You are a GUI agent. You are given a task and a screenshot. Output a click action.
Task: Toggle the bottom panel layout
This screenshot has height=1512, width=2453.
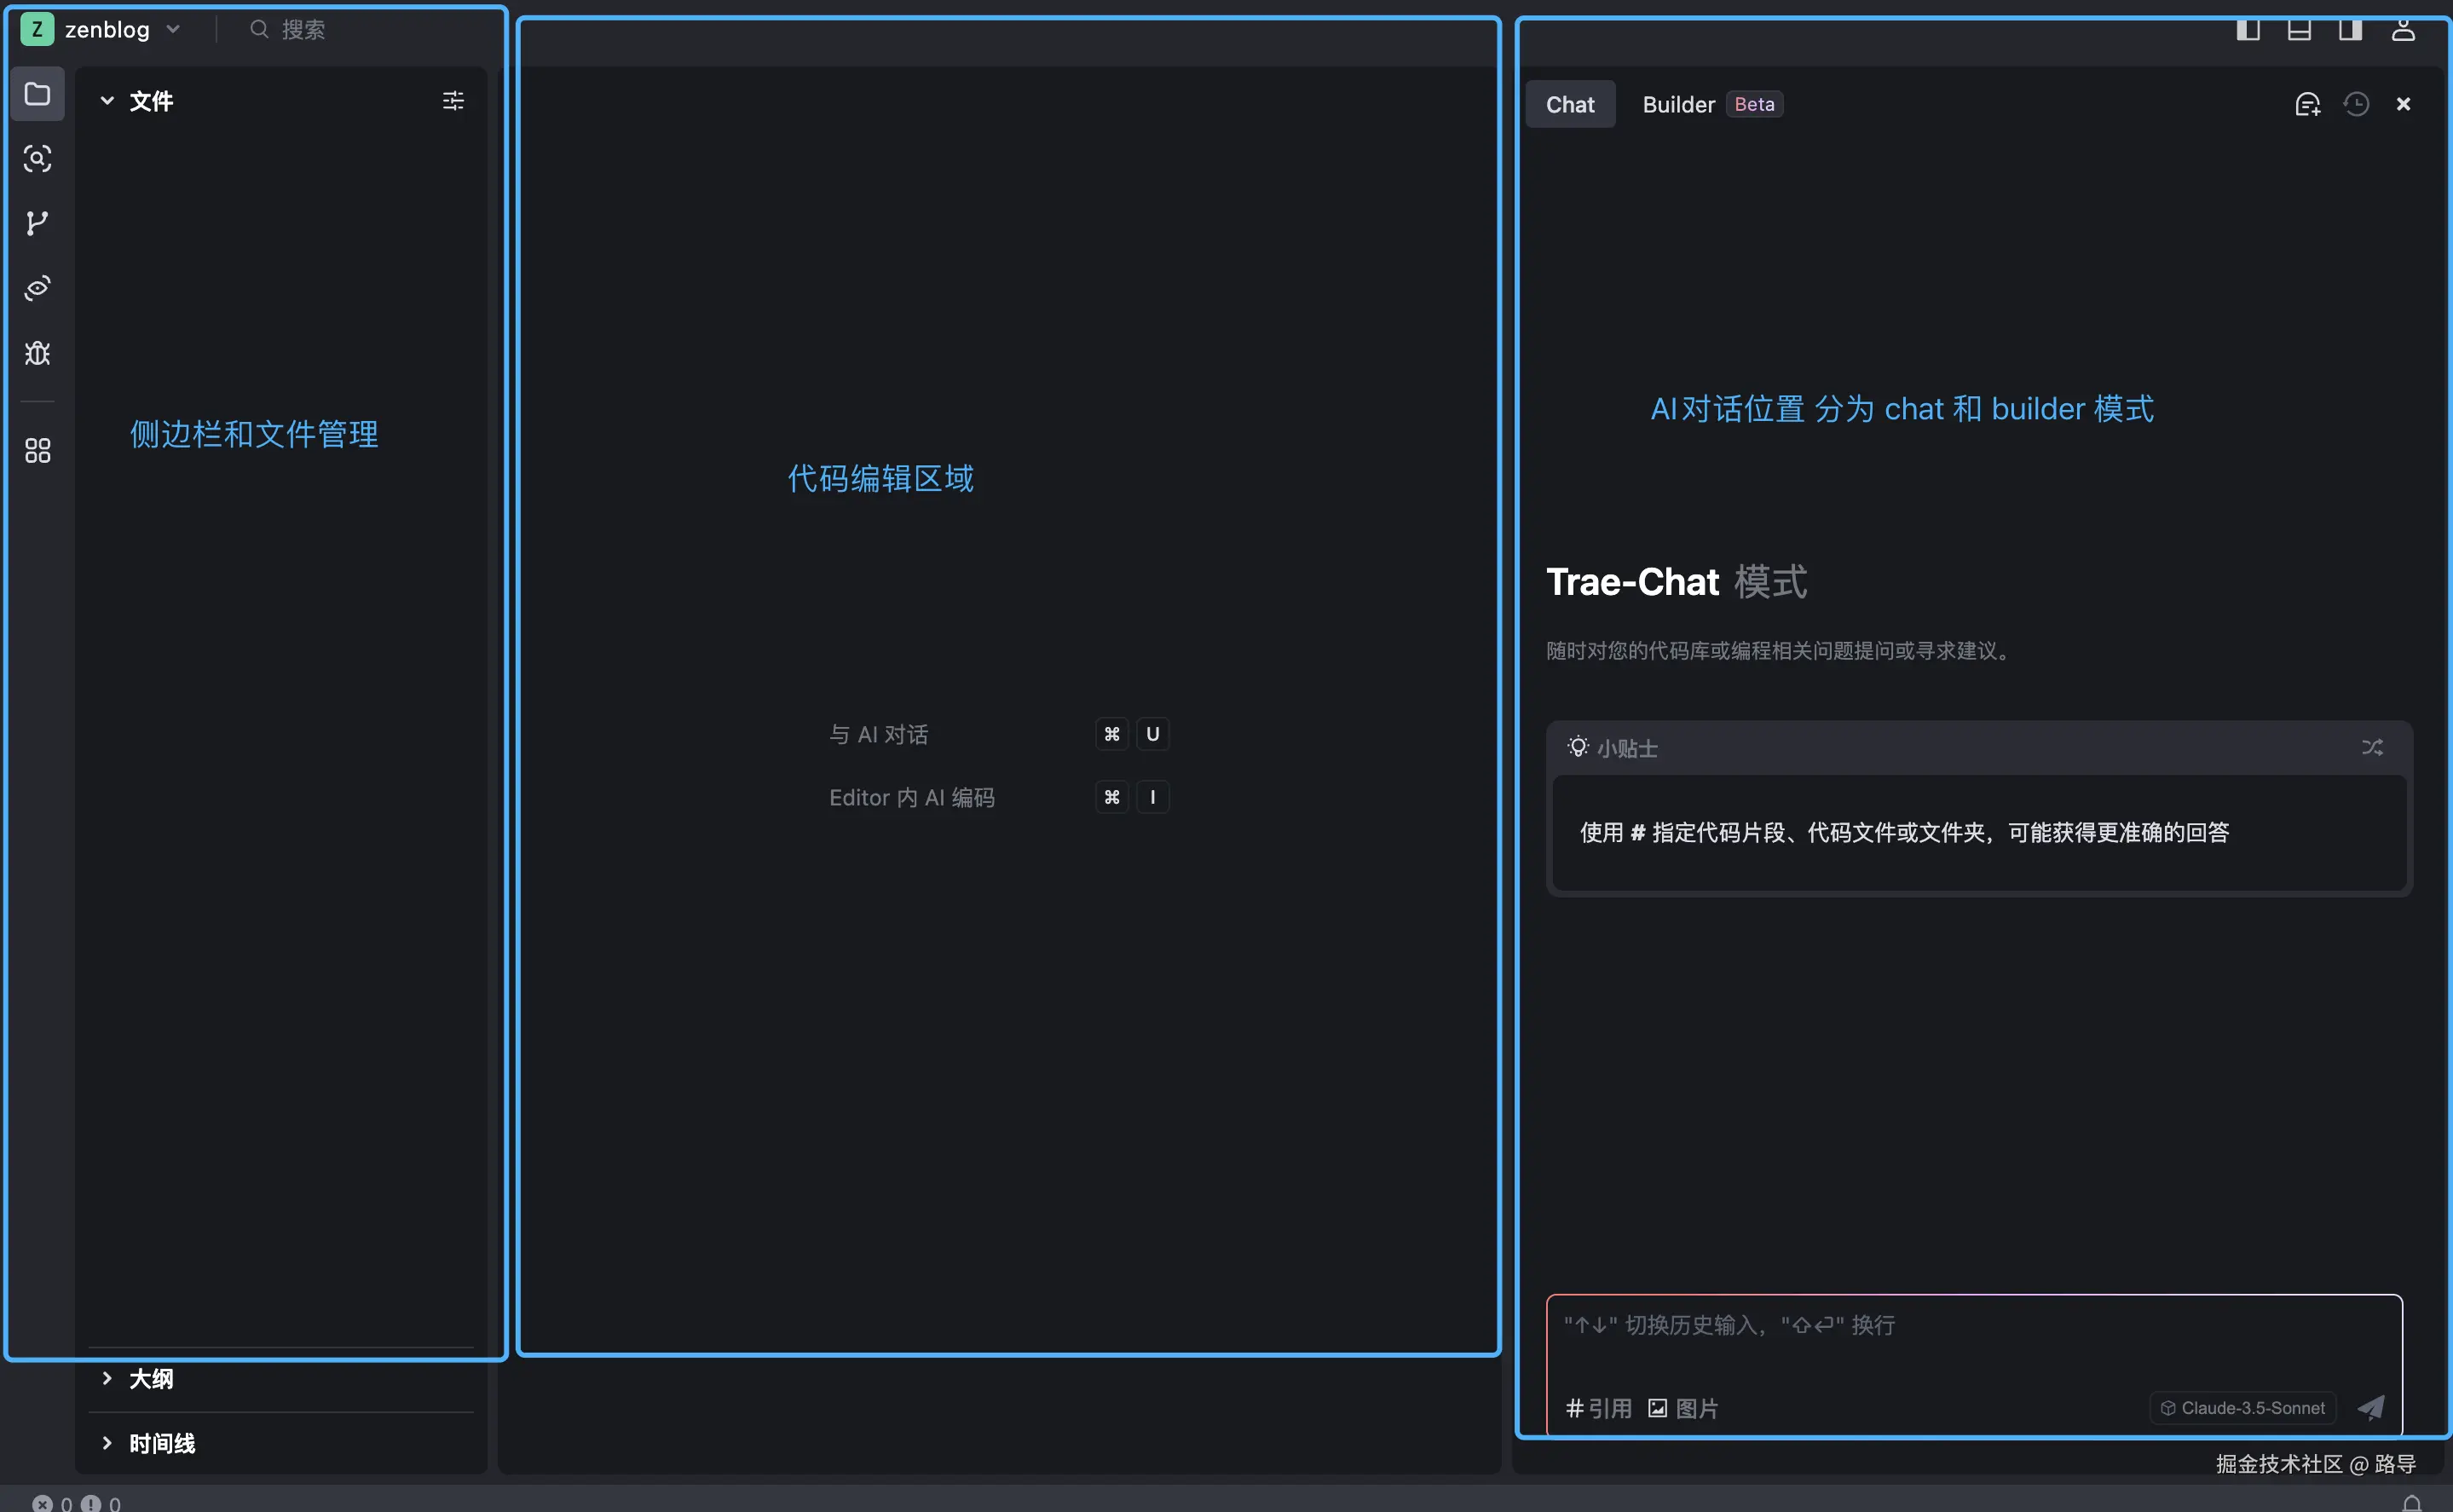[2299, 29]
